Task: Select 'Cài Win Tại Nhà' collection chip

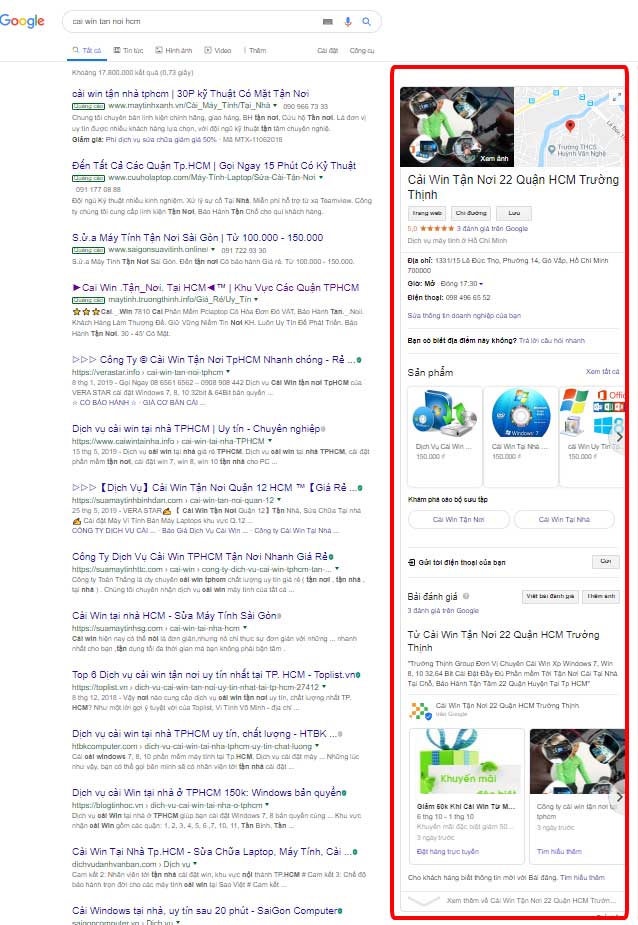Action: (x=564, y=520)
